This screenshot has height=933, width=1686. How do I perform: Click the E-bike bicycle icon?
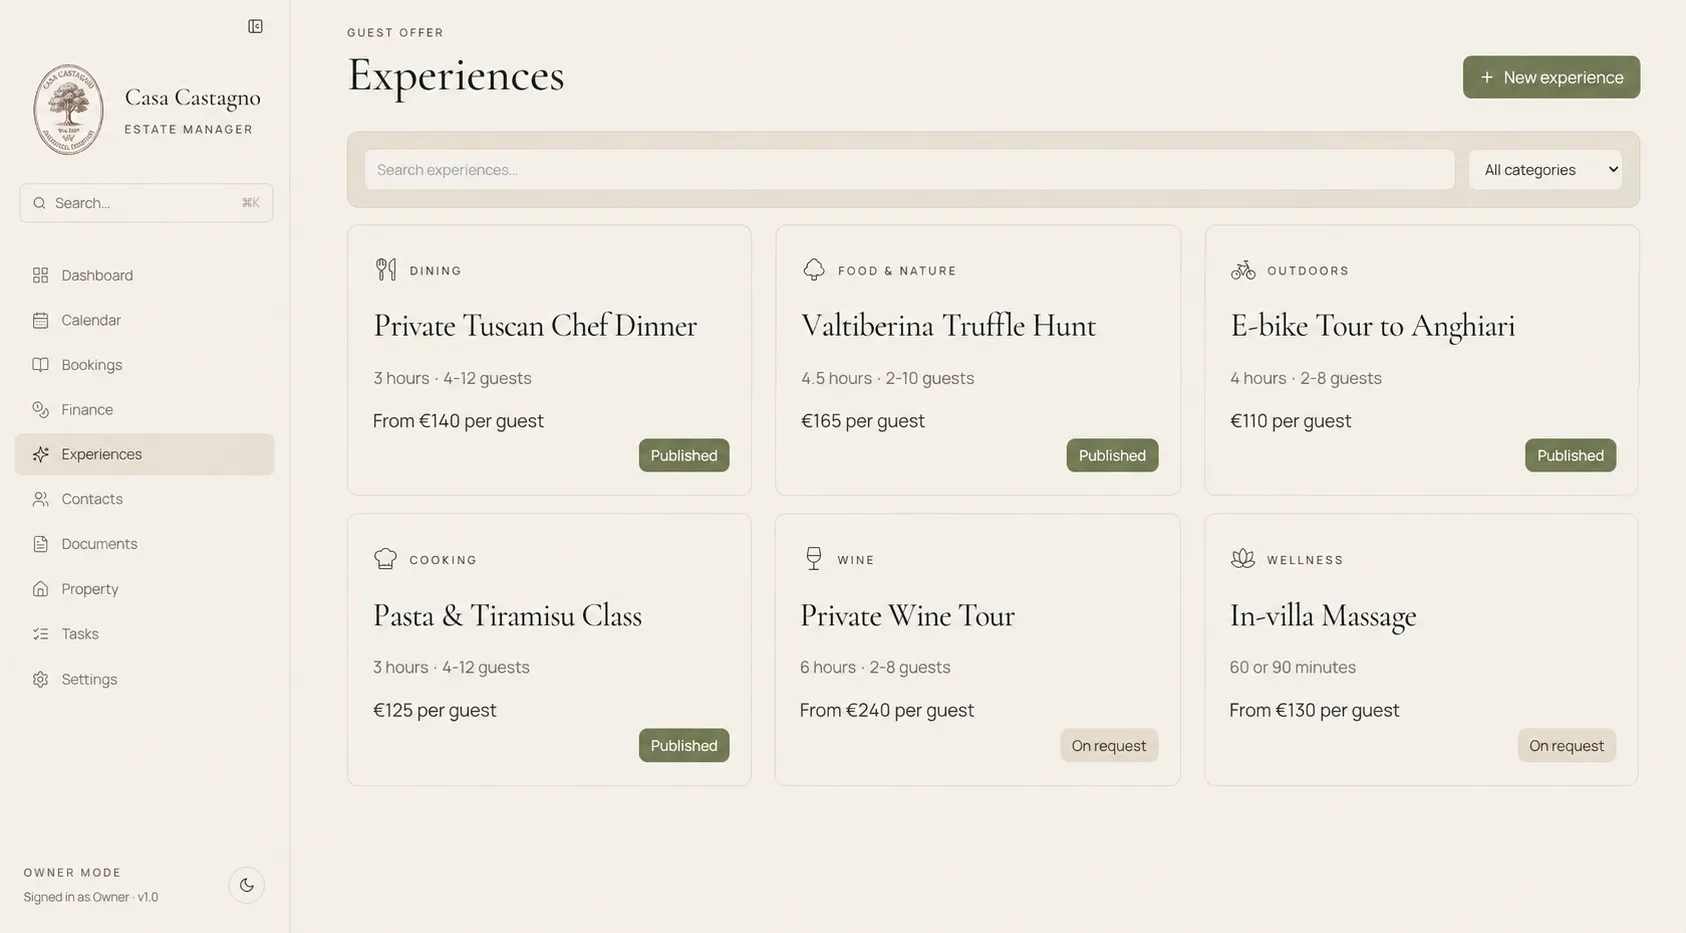click(x=1243, y=270)
